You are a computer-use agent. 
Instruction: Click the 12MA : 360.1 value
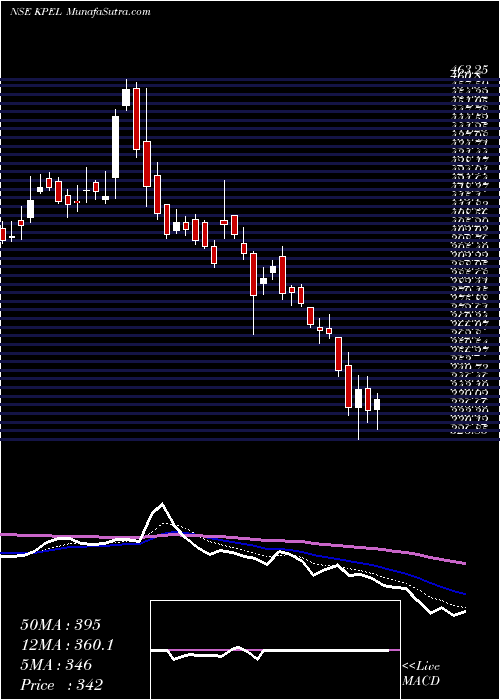[x=67, y=645]
